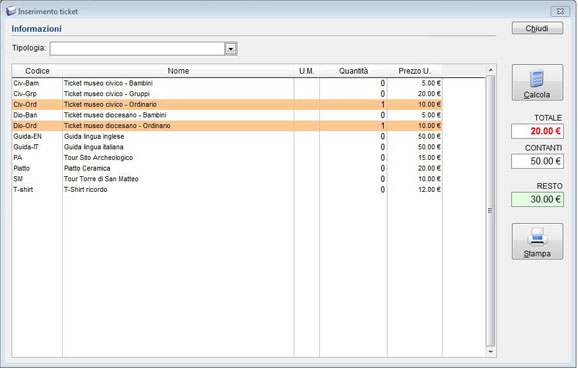Viewport: 578px width, 369px height.
Task: Click the Calcola calculator button
Action: pyautogui.click(x=537, y=83)
